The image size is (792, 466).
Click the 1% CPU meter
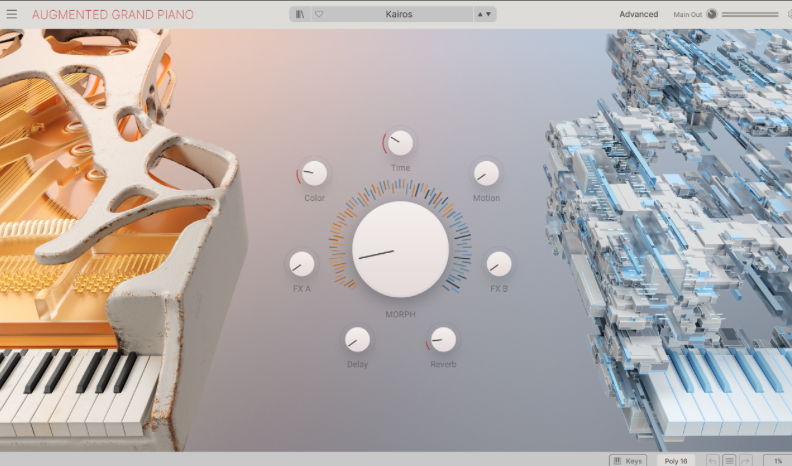(x=778, y=460)
